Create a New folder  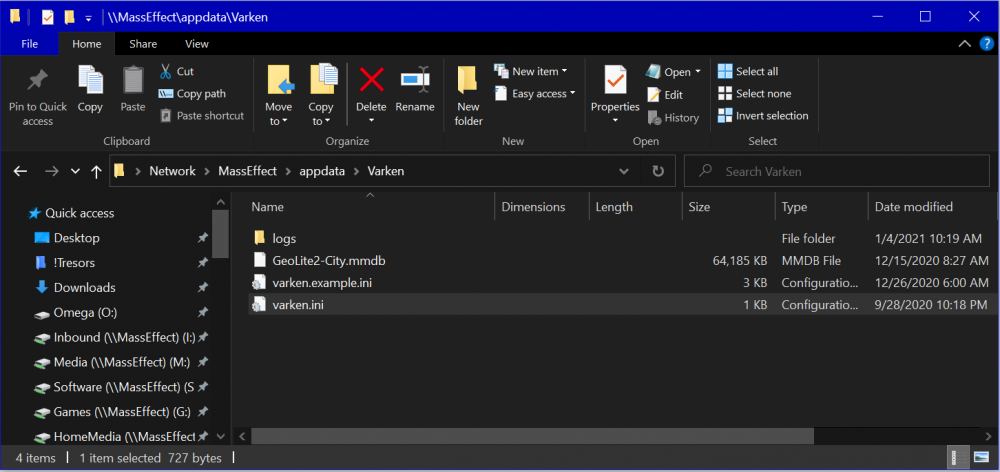point(468,96)
